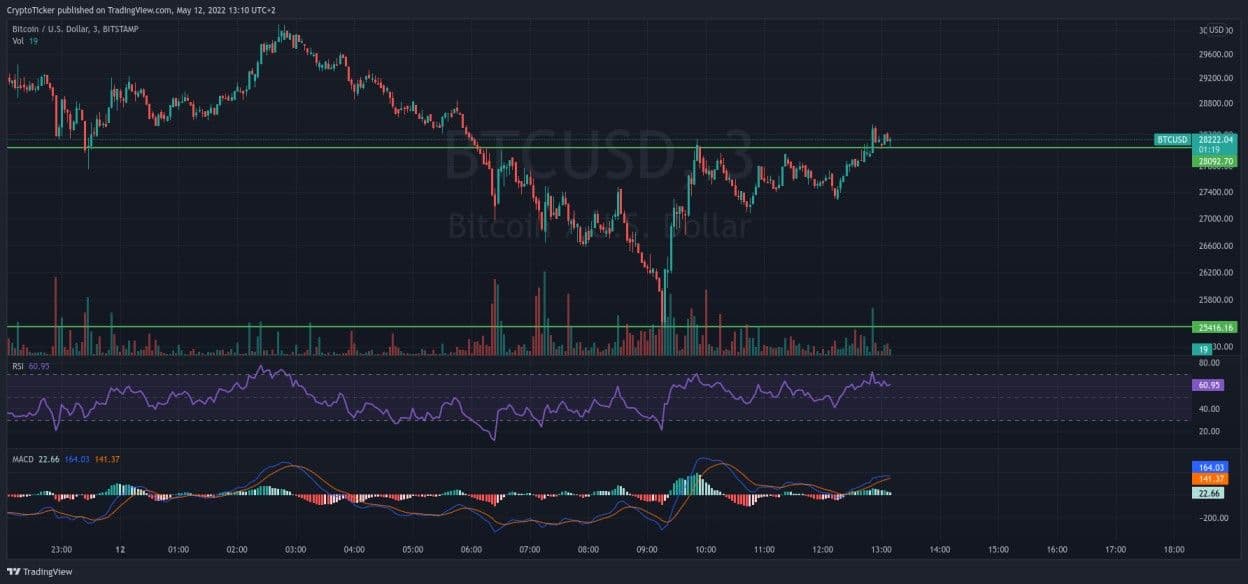This screenshot has height=584, width=1248.
Task: Click the teal volume value tag 19
Action: (1204, 348)
